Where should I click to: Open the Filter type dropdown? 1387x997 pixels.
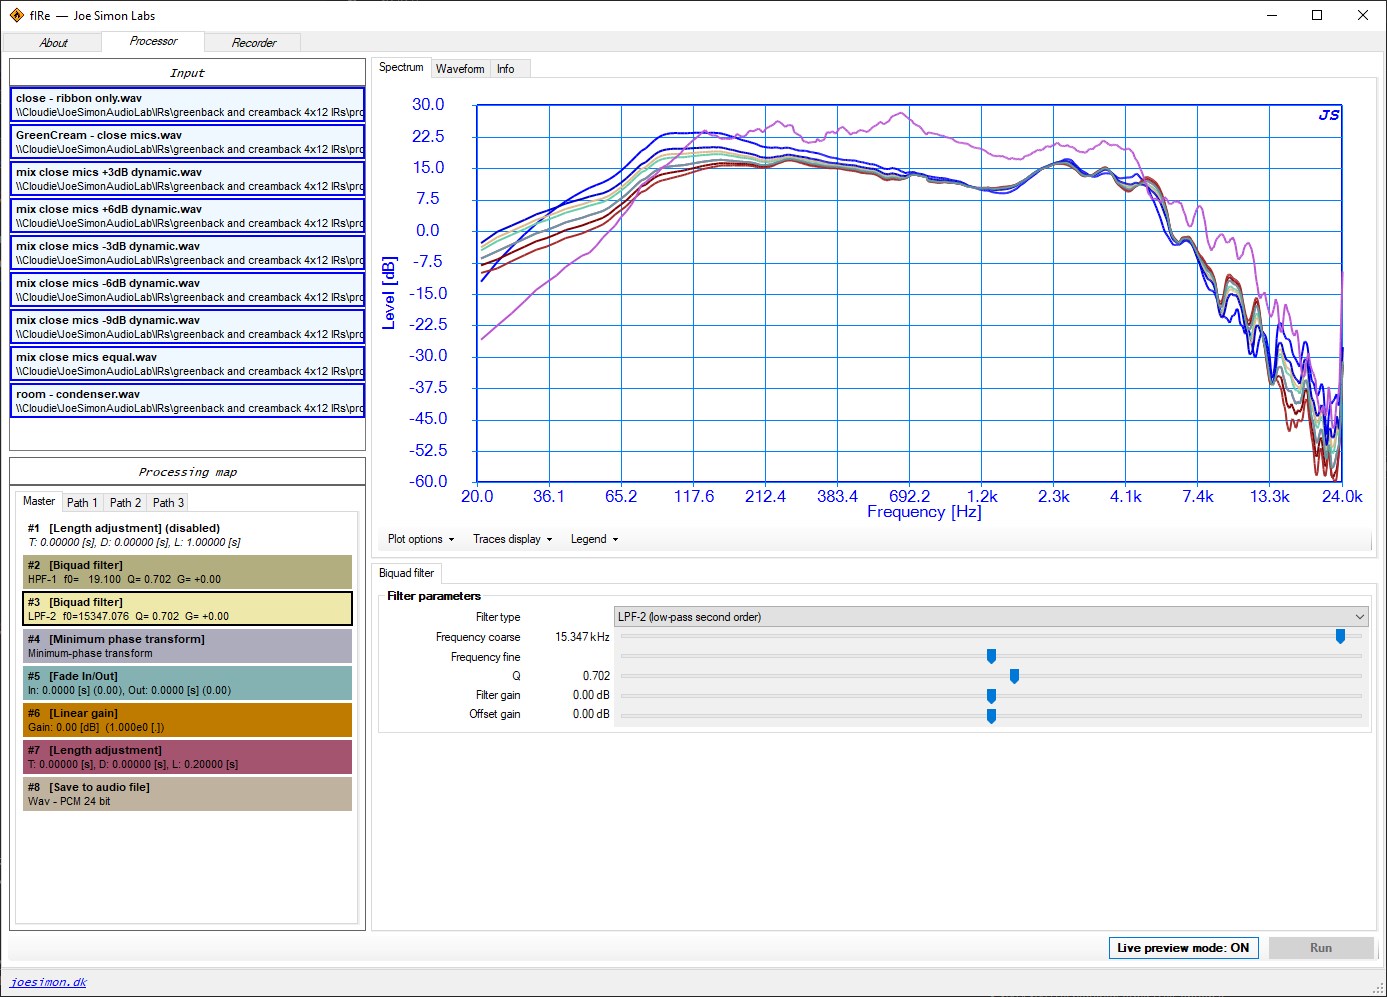click(990, 617)
